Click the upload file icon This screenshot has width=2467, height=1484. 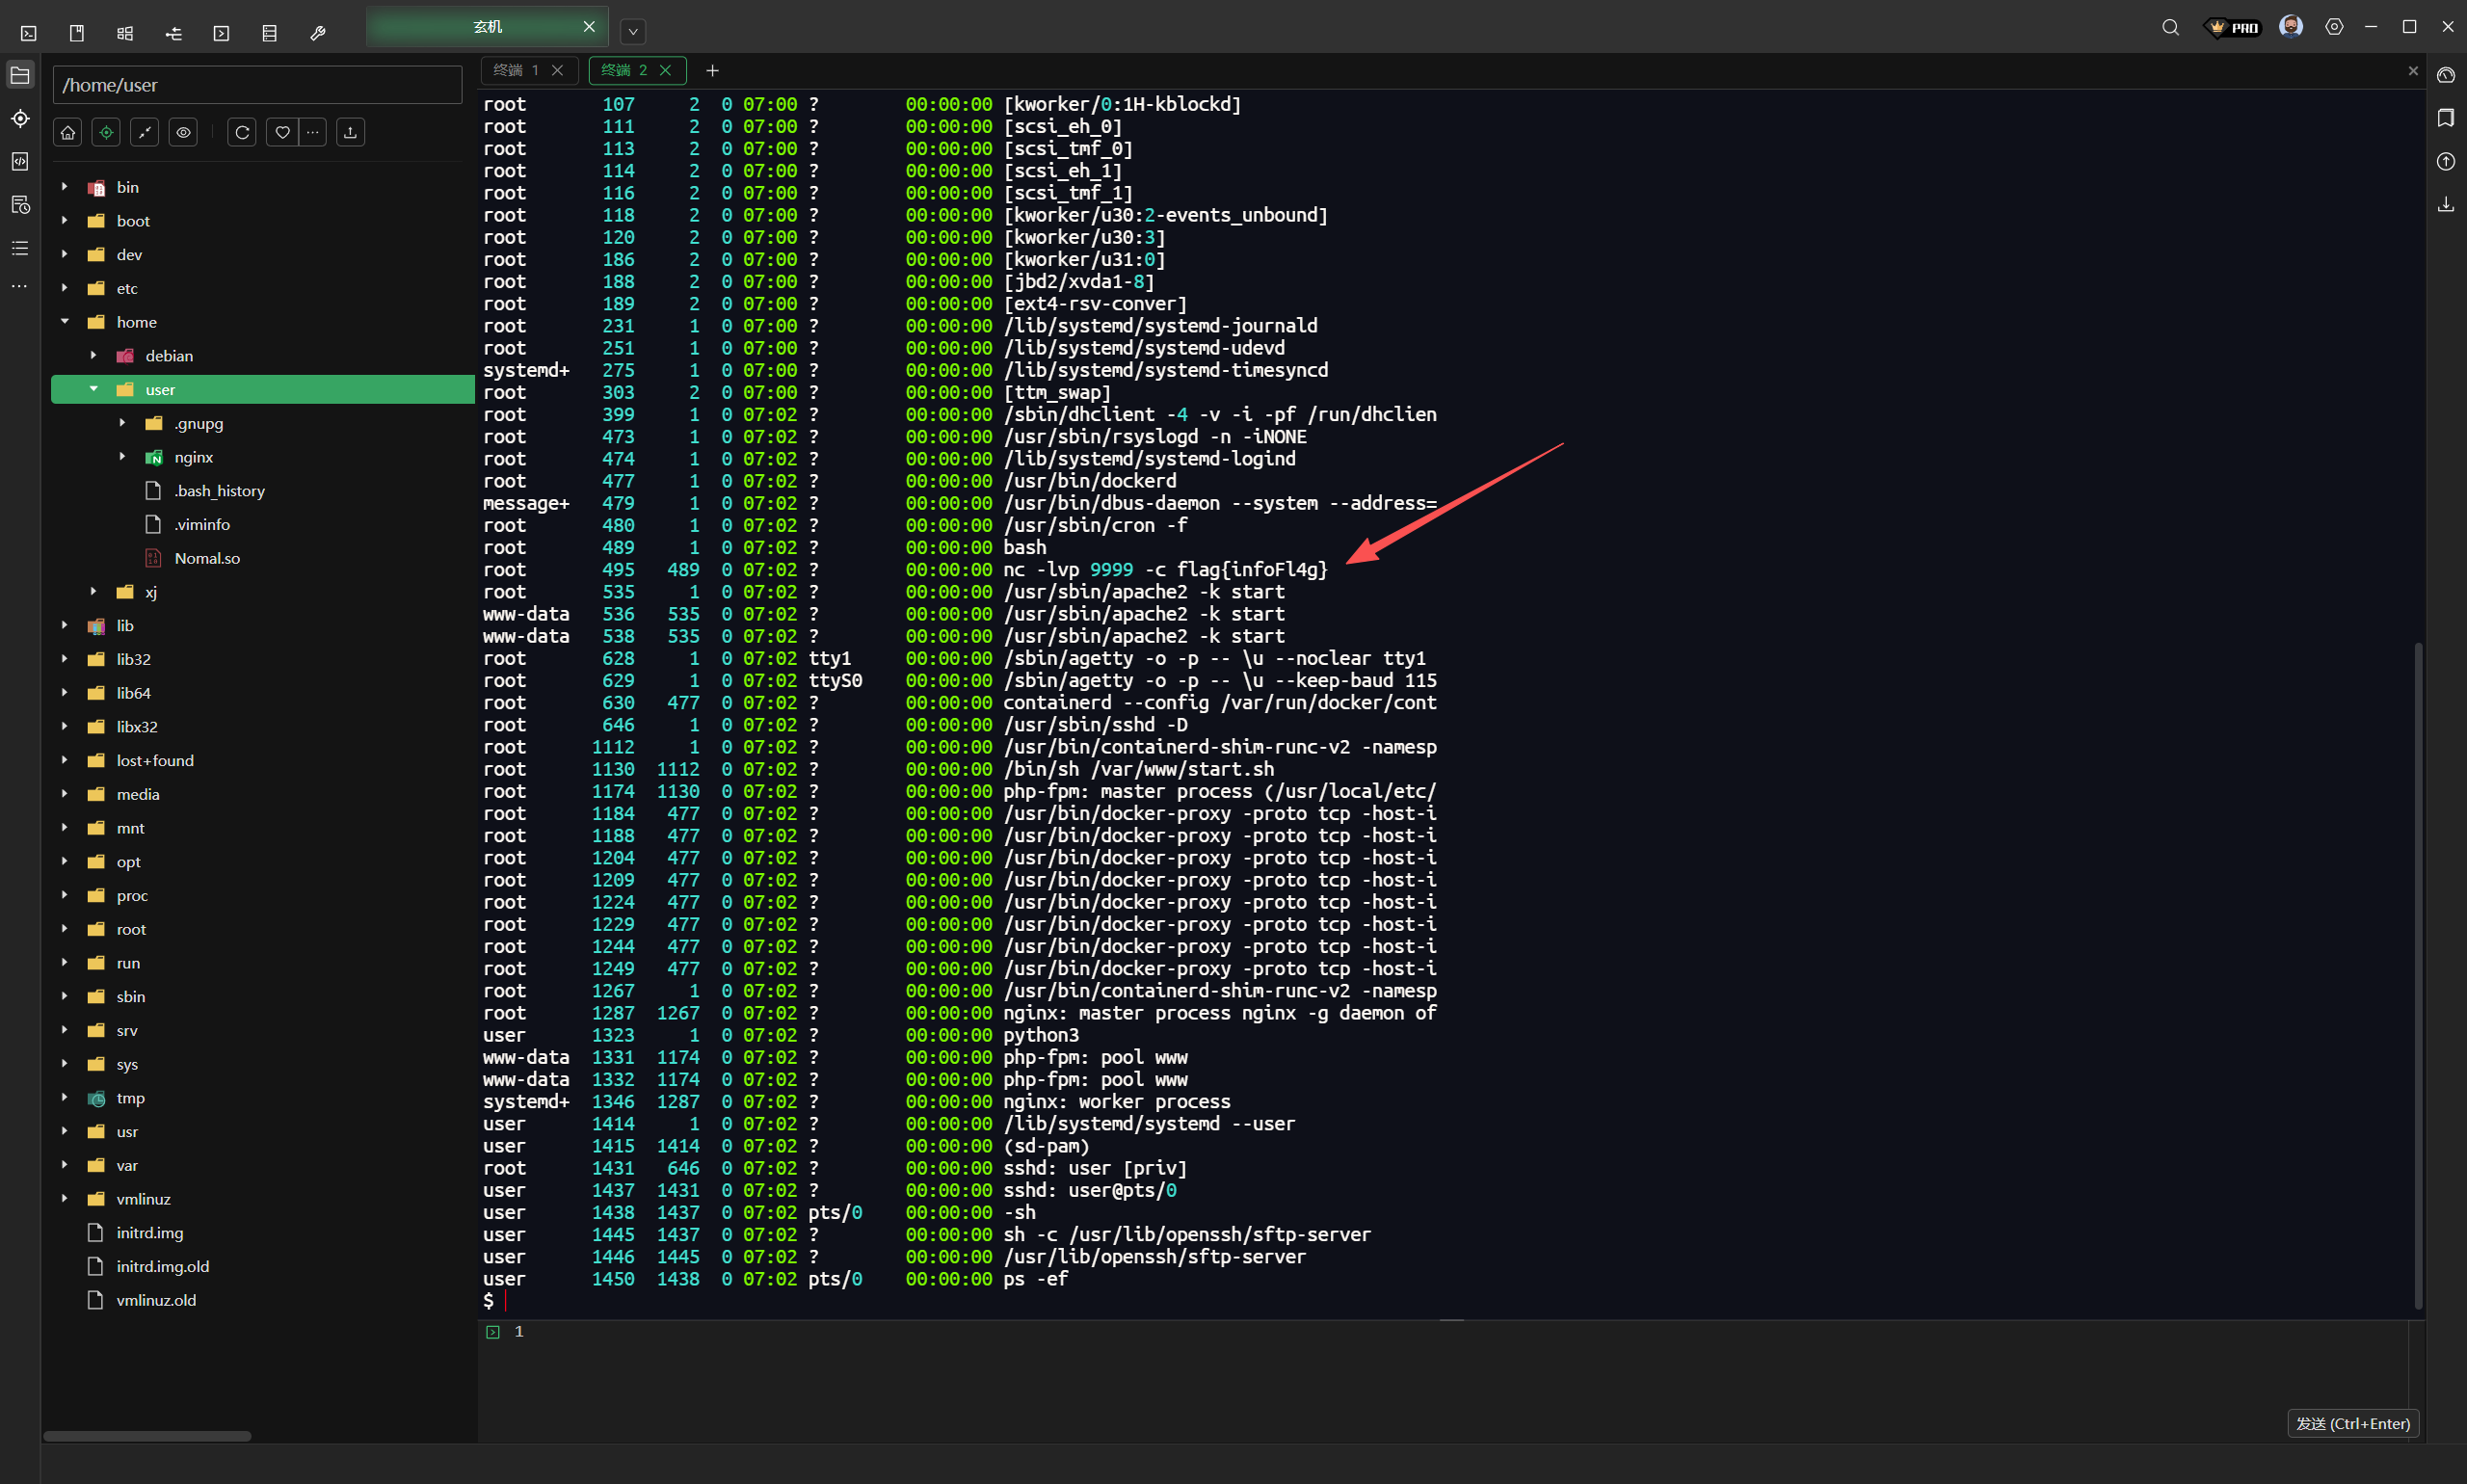[x=350, y=132]
